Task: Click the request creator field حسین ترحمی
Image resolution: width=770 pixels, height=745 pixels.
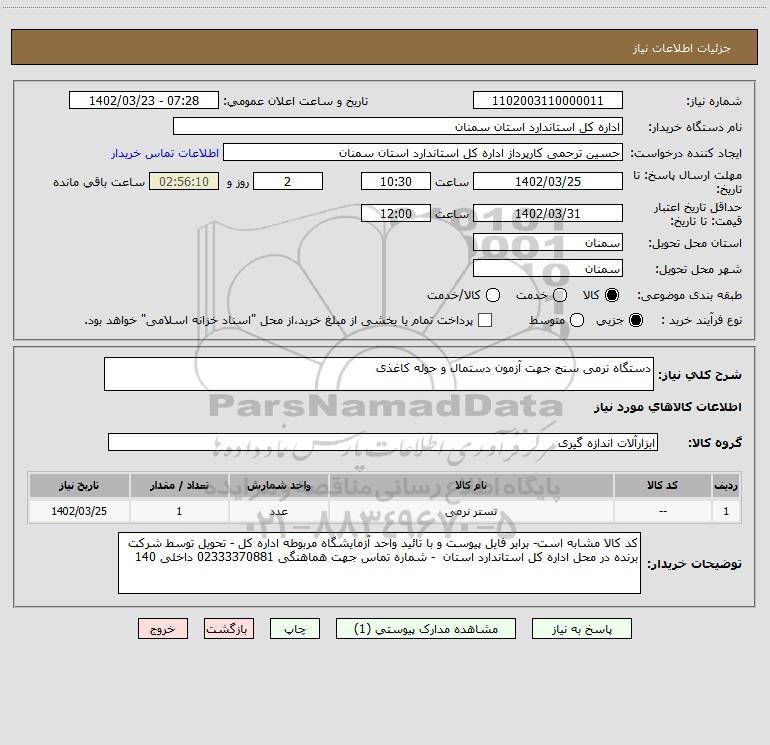Action: 423,152
